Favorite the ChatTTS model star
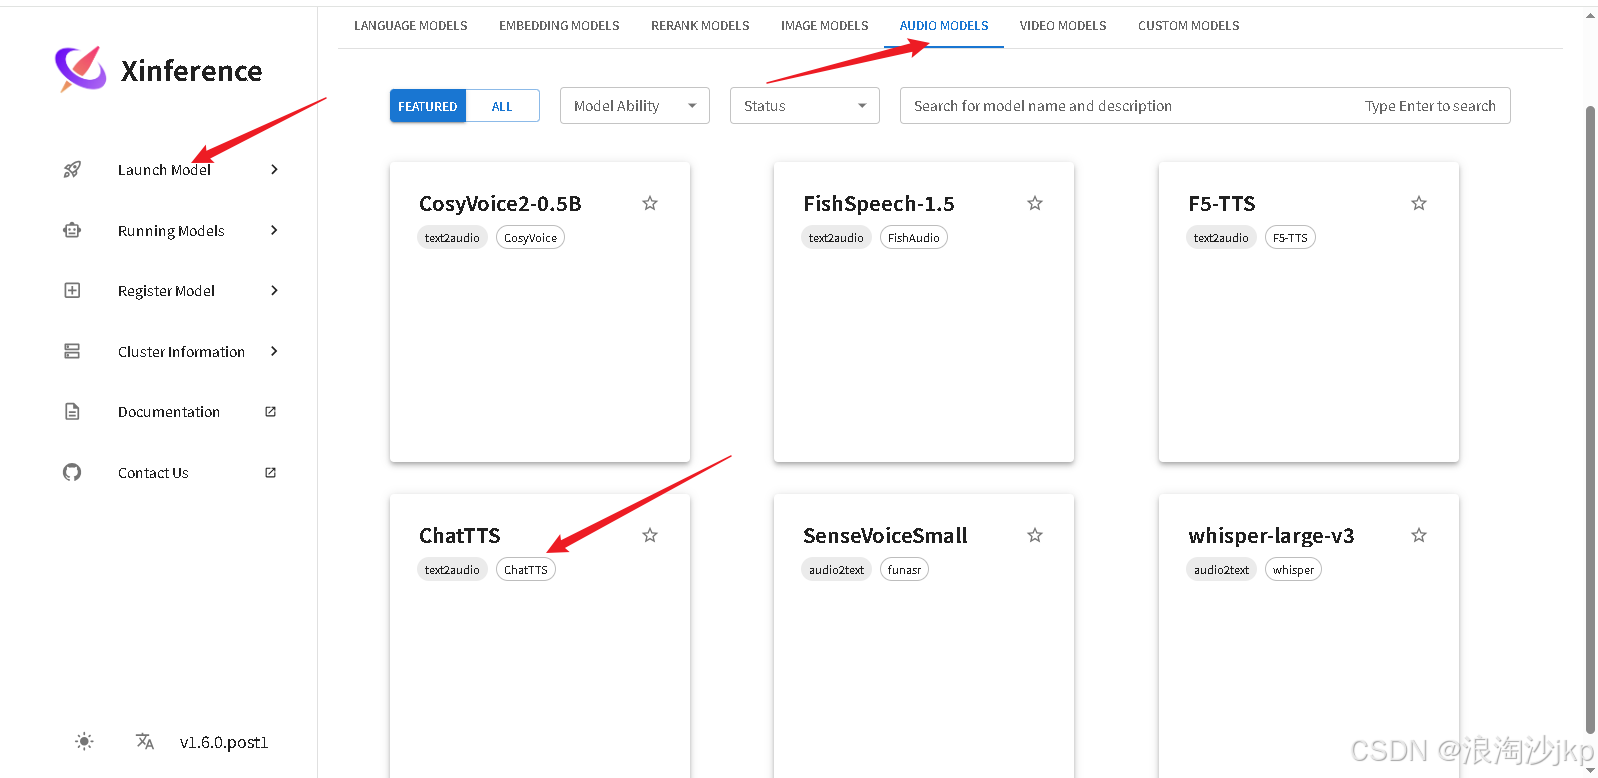This screenshot has height=778, width=1598. pyautogui.click(x=650, y=535)
